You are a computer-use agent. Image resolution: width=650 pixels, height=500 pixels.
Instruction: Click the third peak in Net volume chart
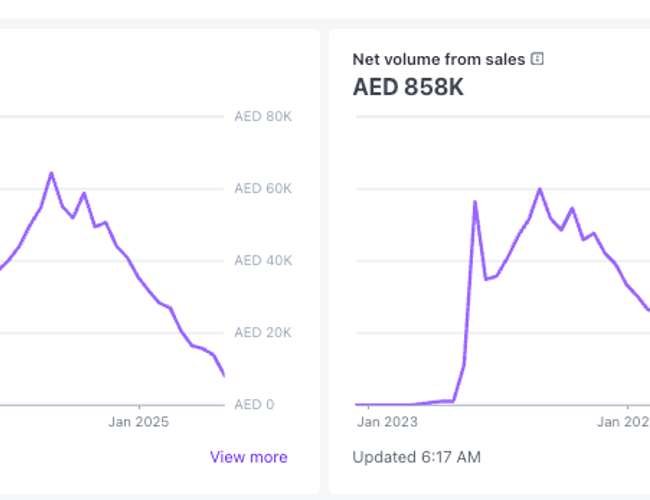pyautogui.click(x=572, y=208)
